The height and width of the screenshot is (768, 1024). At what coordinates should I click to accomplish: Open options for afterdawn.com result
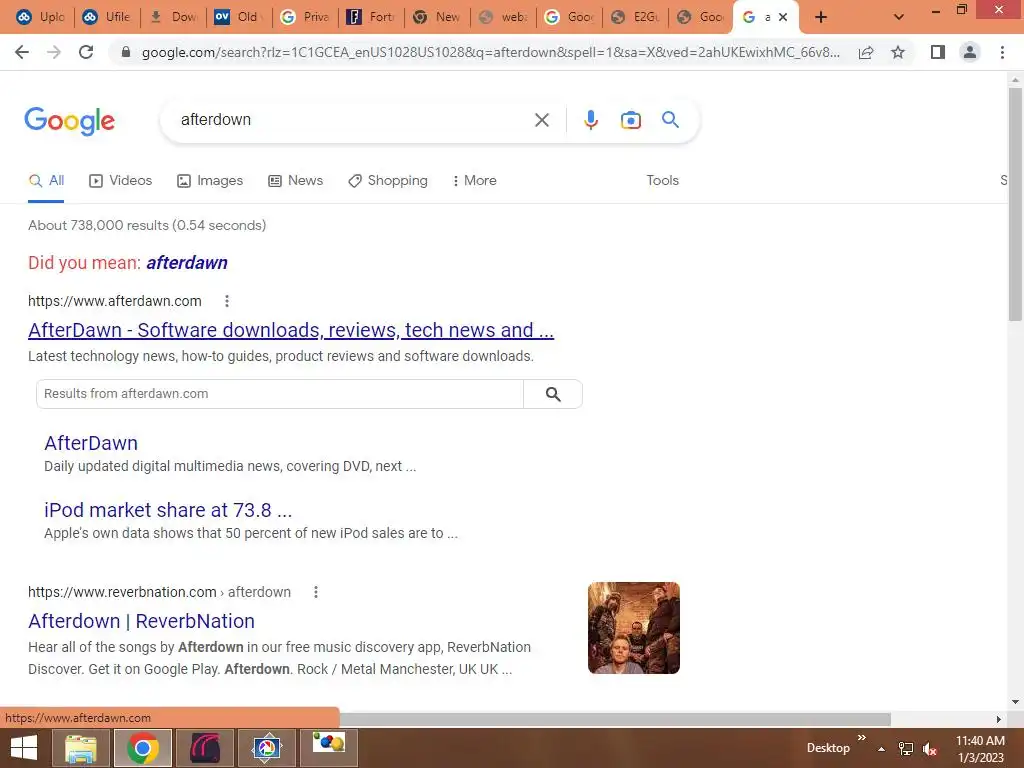[x=227, y=301]
